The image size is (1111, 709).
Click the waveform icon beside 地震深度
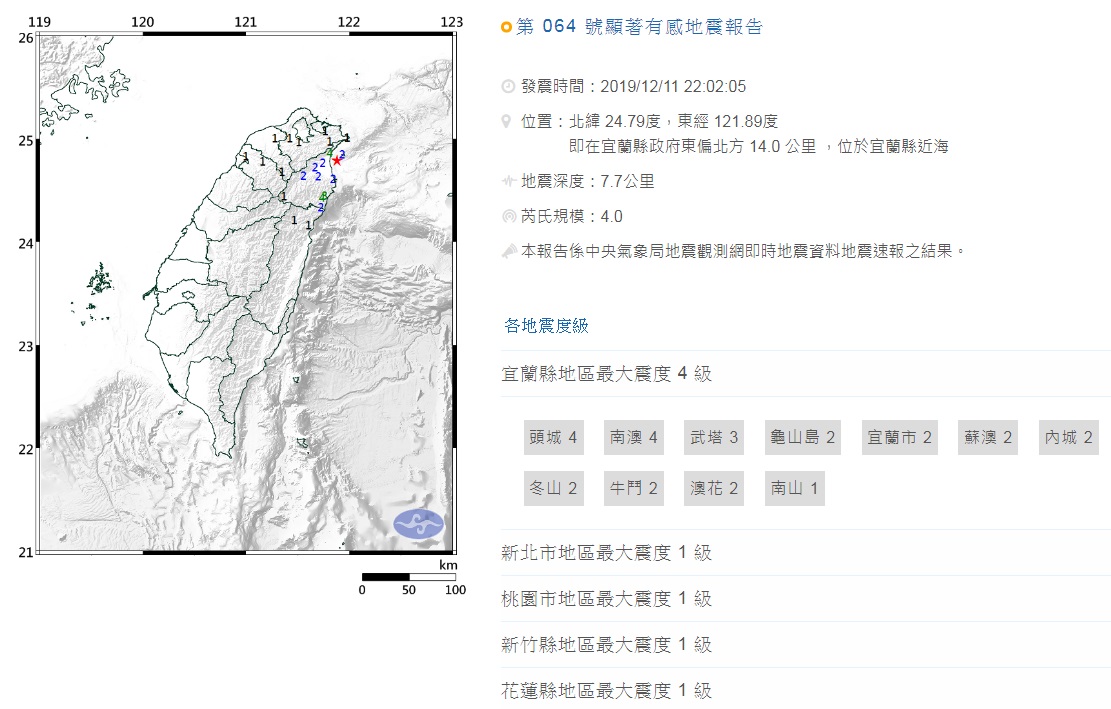pyautogui.click(x=508, y=181)
